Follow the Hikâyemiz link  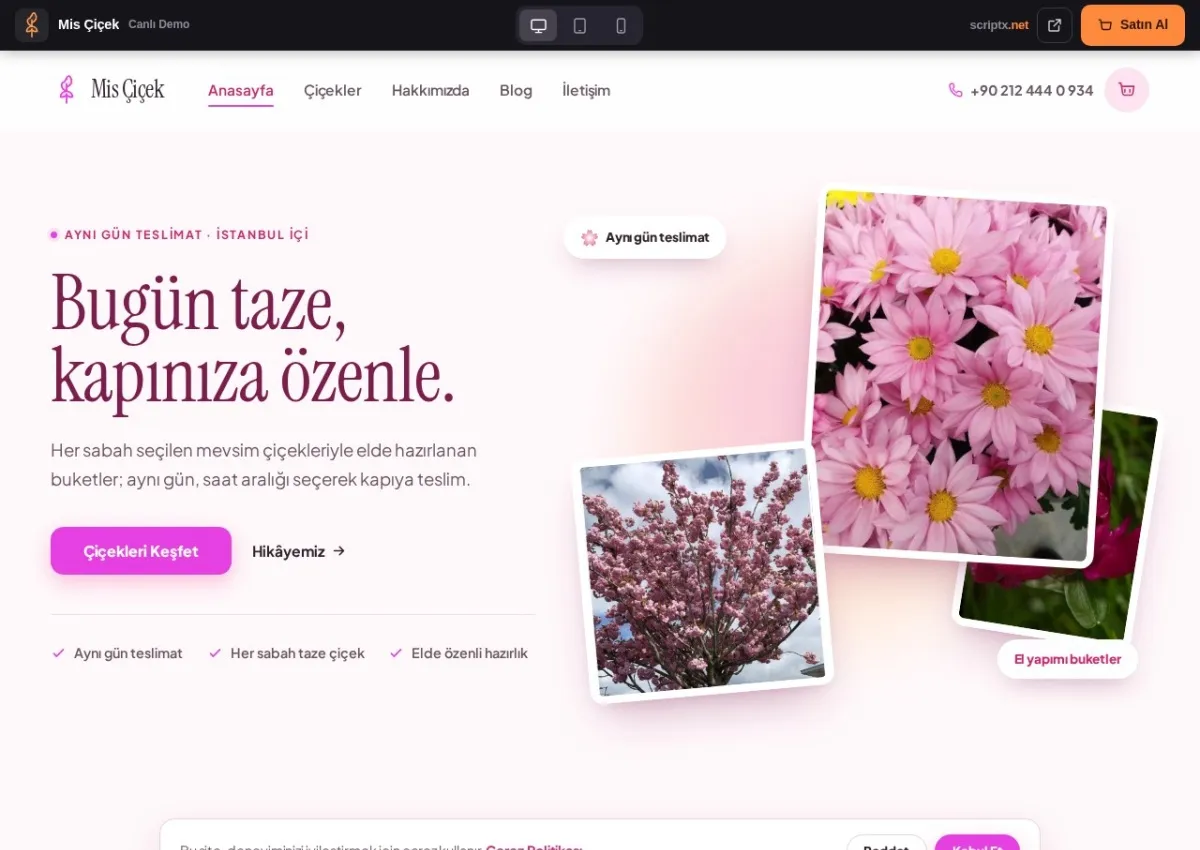[x=299, y=551]
